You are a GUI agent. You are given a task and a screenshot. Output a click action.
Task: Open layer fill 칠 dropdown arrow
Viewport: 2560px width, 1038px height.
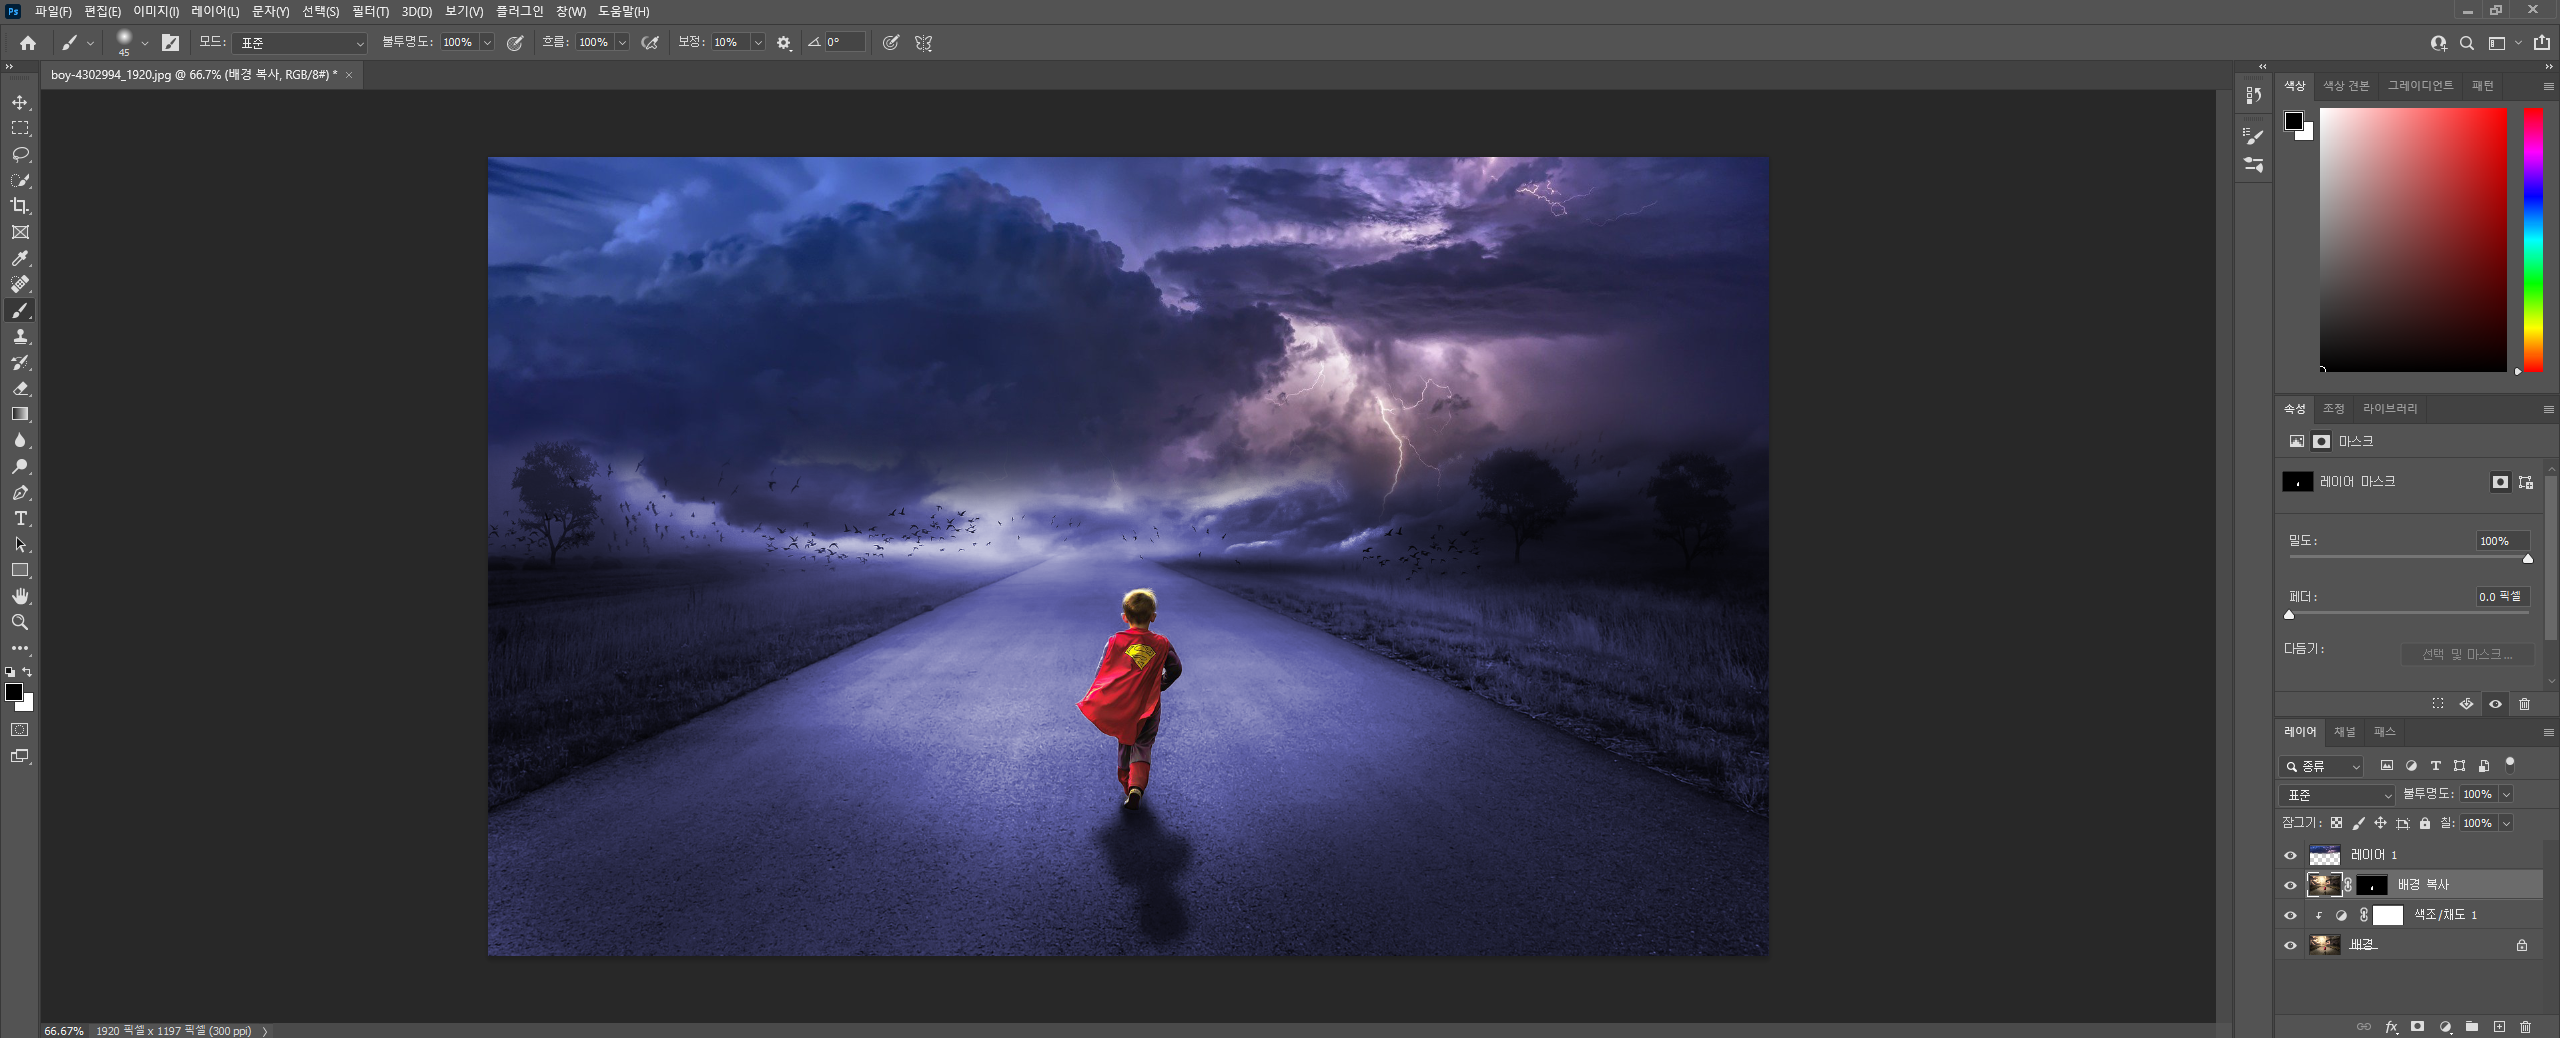point(2506,823)
